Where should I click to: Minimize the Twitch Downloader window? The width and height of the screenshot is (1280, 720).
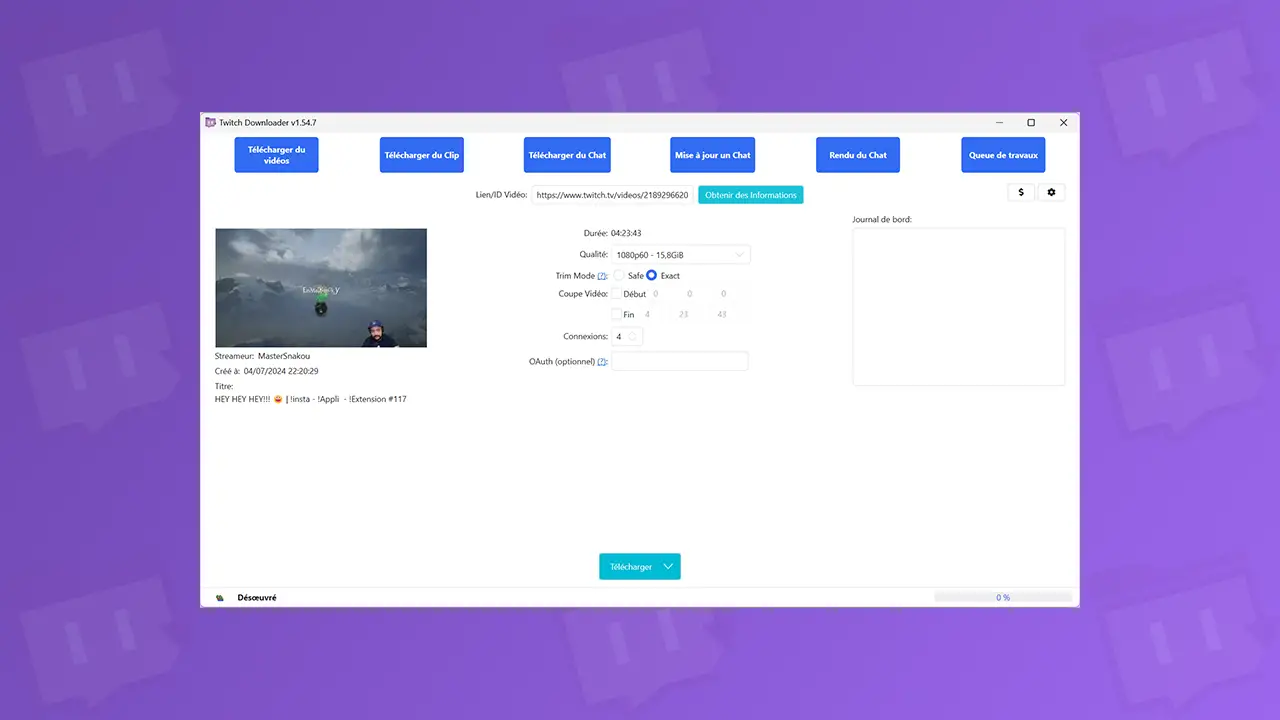pos(999,122)
